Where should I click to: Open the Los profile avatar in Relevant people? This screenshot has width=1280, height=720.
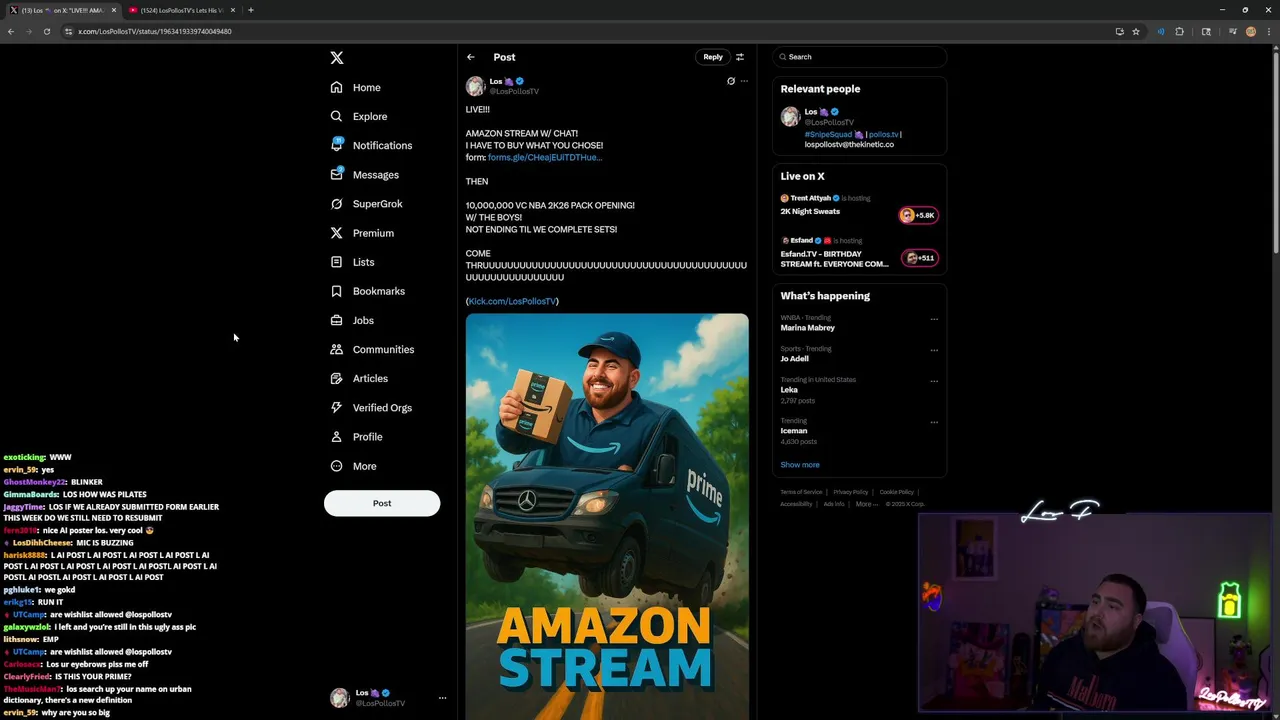(791, 117)
